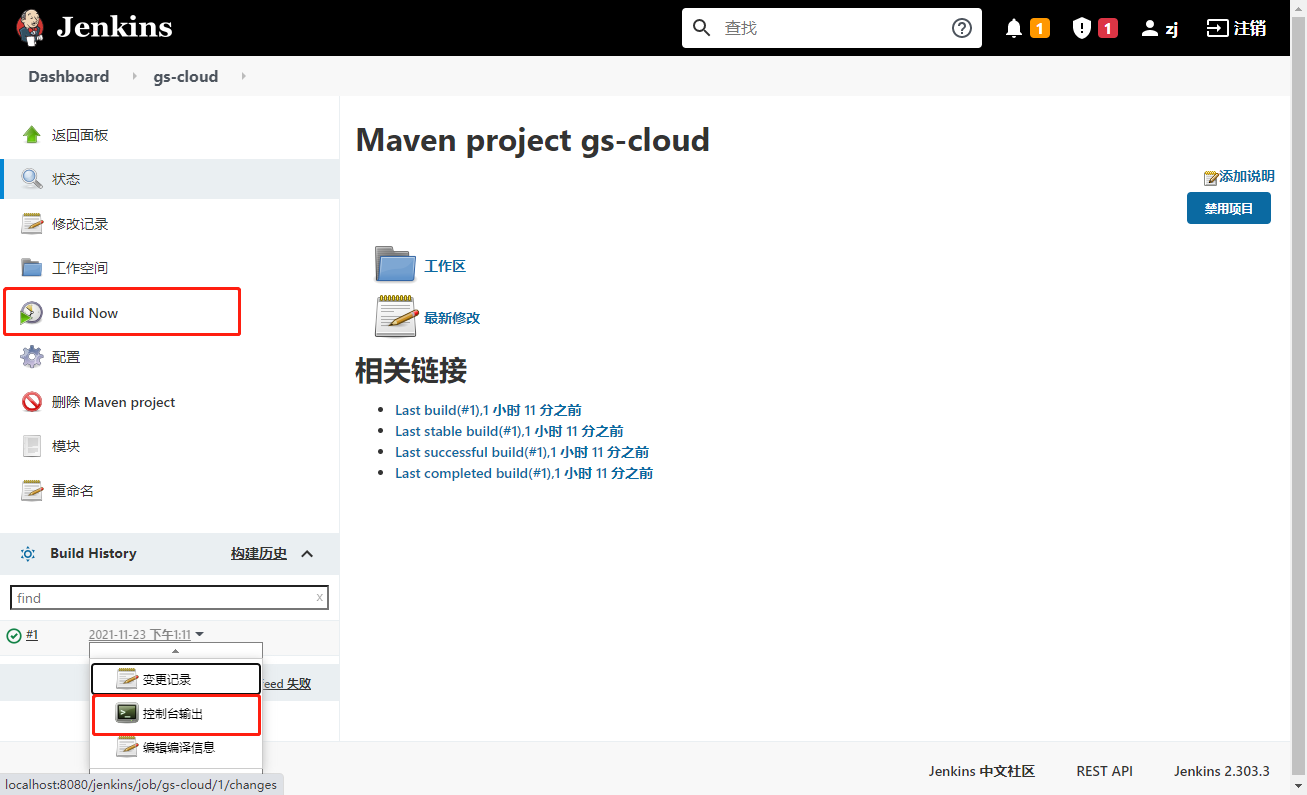Image resolution: width=1307 pixels, height=795 pixels.
Task: Click Jenkins 2.303.3 version link
Action: pos(1222,771)
